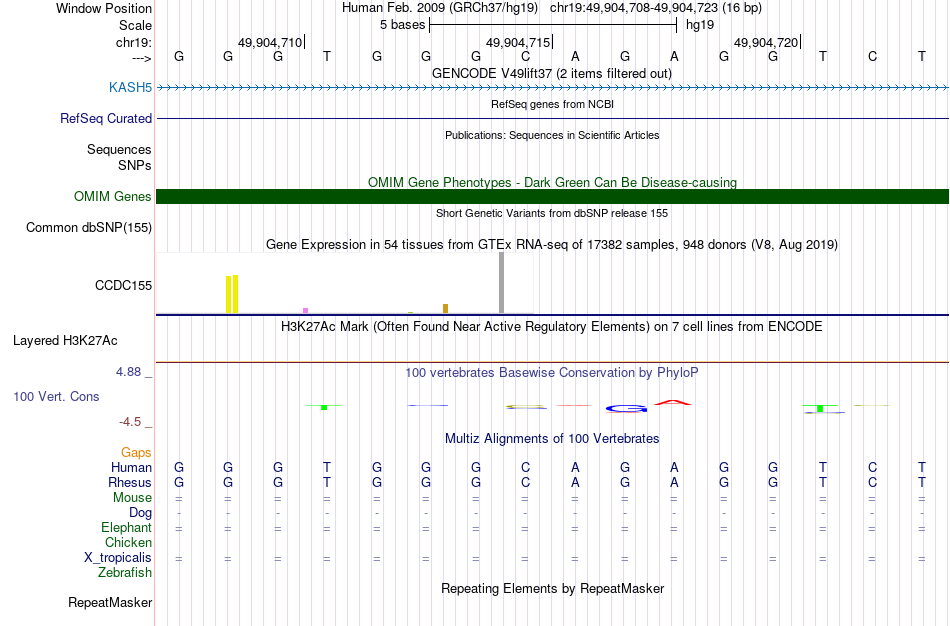Viewport: 950px width, 626px height.
Task: Click the Window Position label
Action: [104, 8]
